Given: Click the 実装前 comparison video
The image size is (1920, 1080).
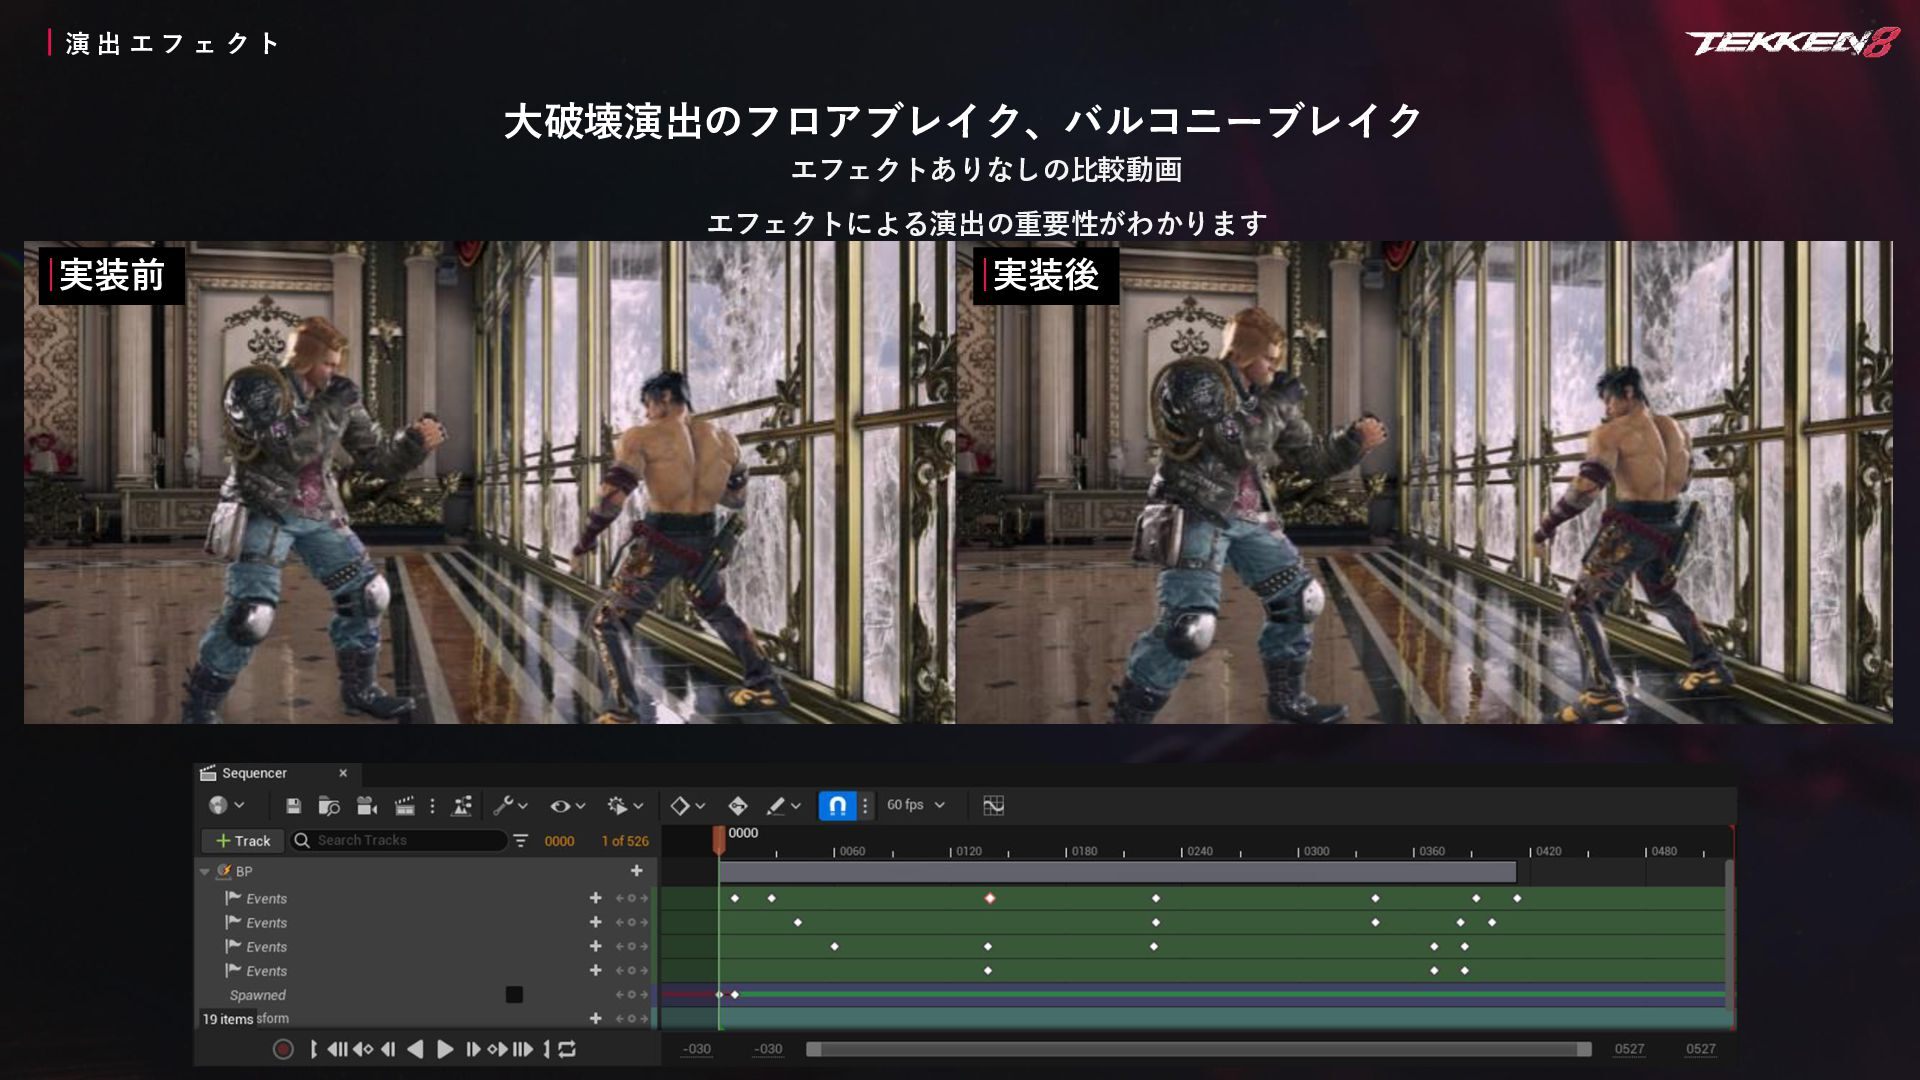Looking at the screenshot, I should (489, 482).
